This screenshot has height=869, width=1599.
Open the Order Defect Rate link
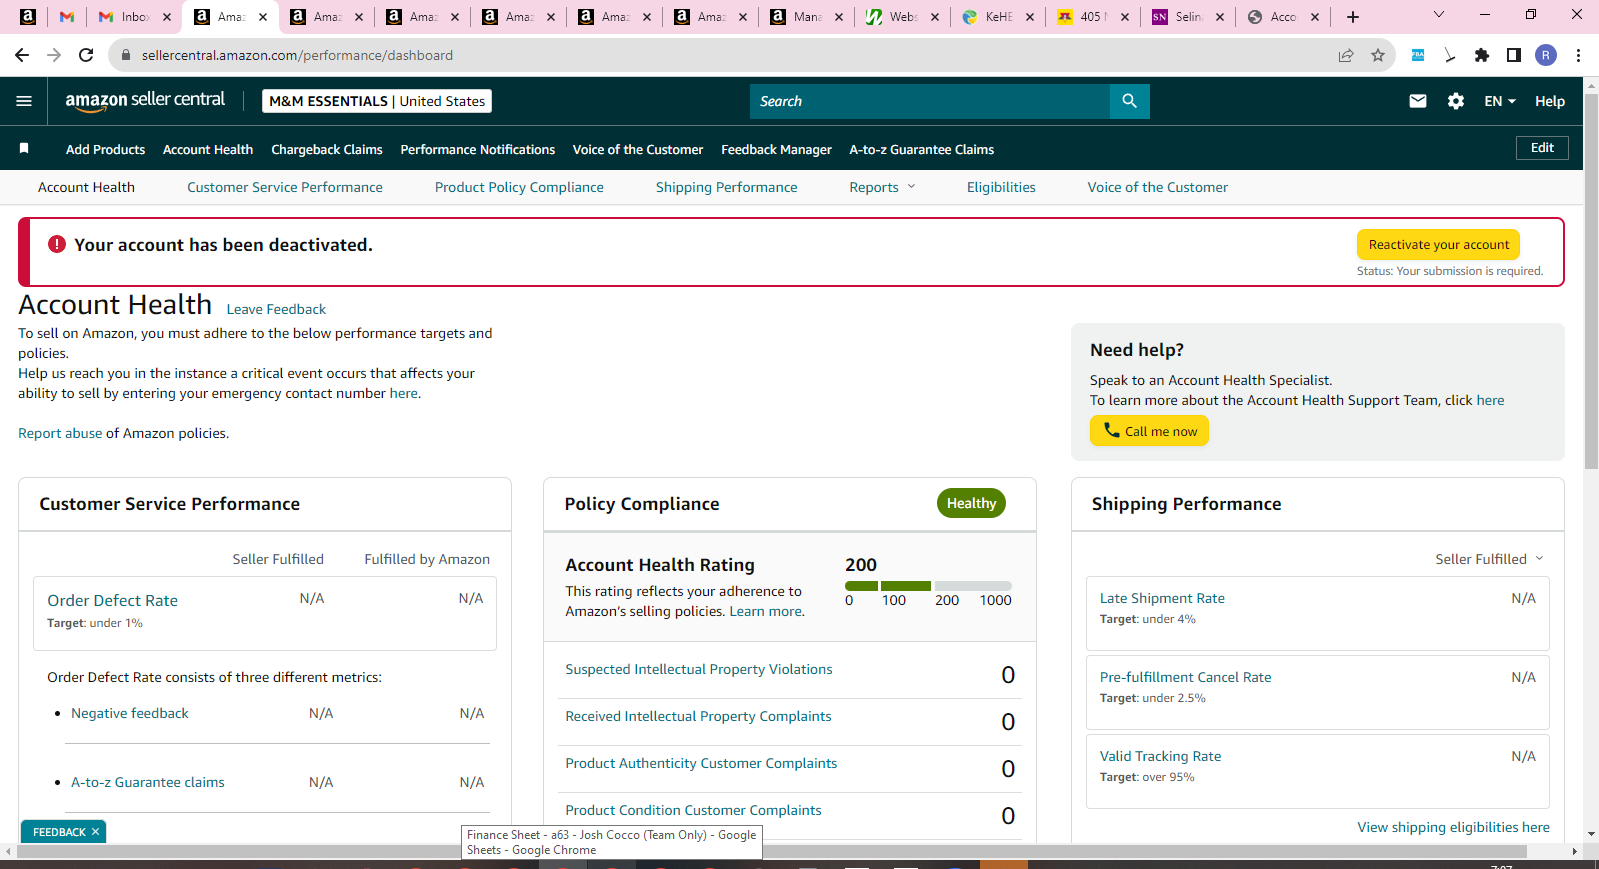[112, 600]
